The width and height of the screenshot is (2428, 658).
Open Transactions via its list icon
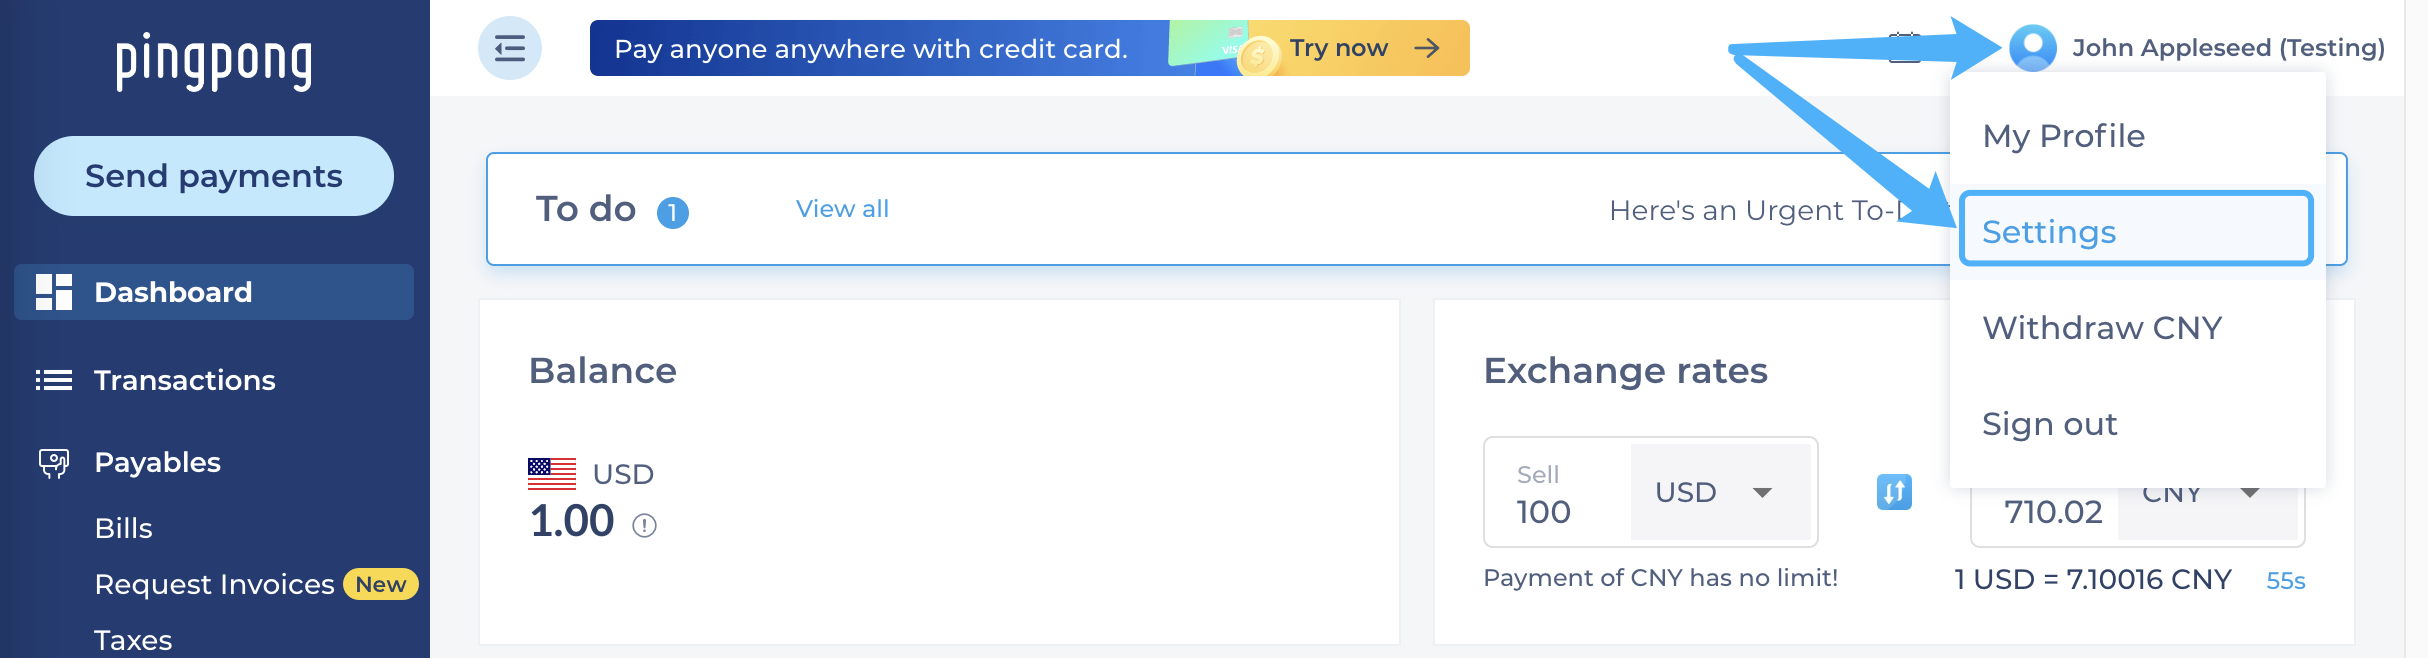pos(54,380)
